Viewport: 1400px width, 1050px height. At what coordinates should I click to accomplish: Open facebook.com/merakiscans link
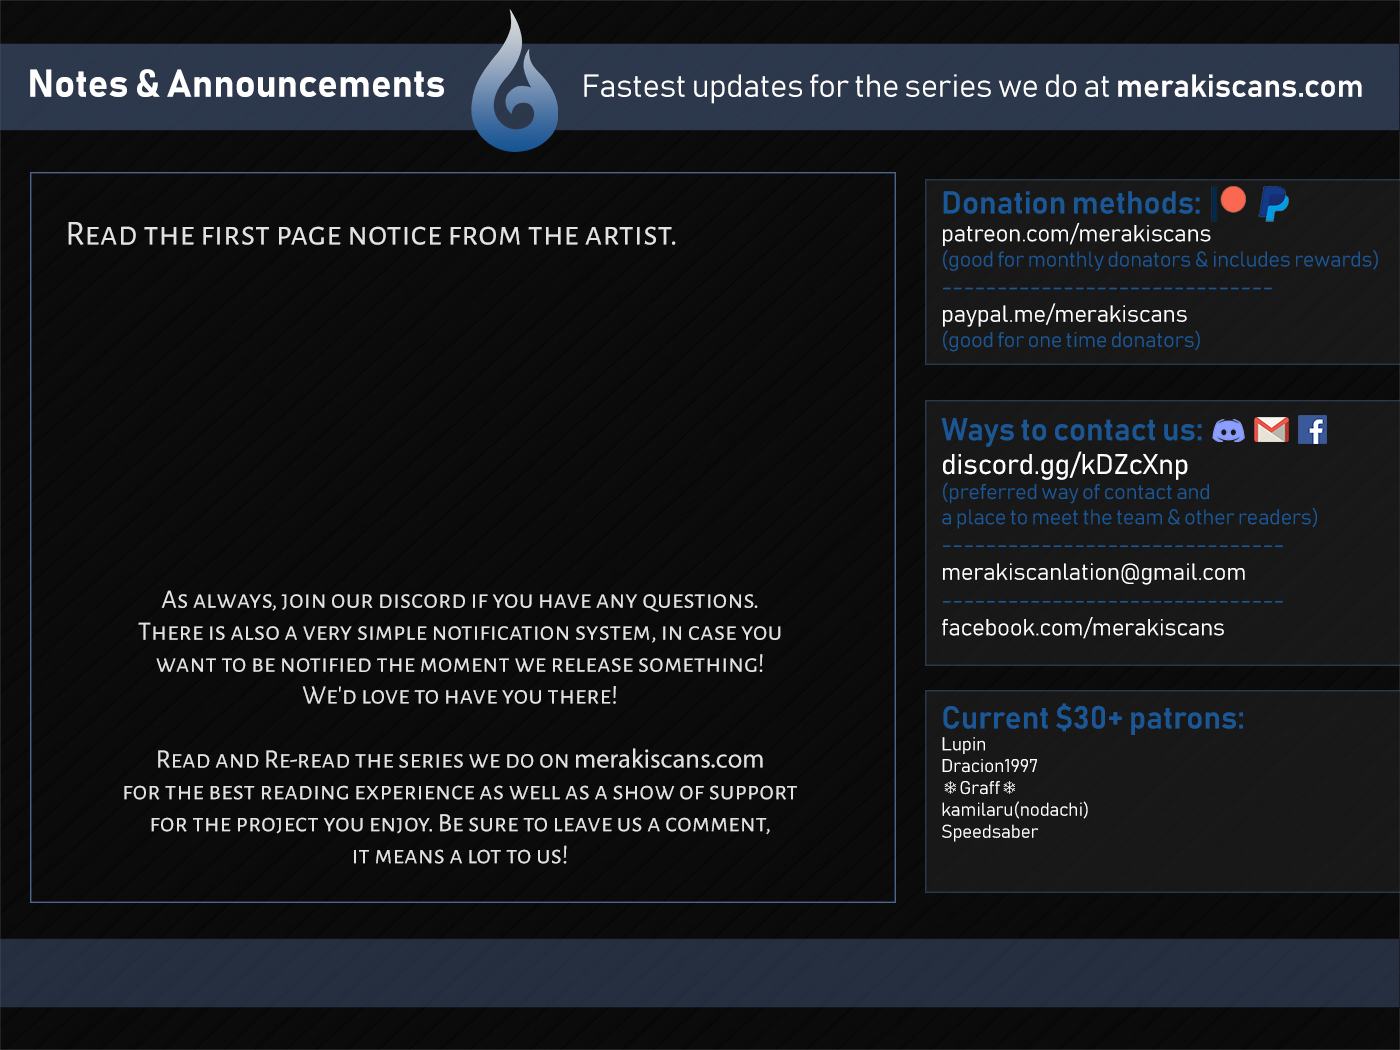(1082, 628)
